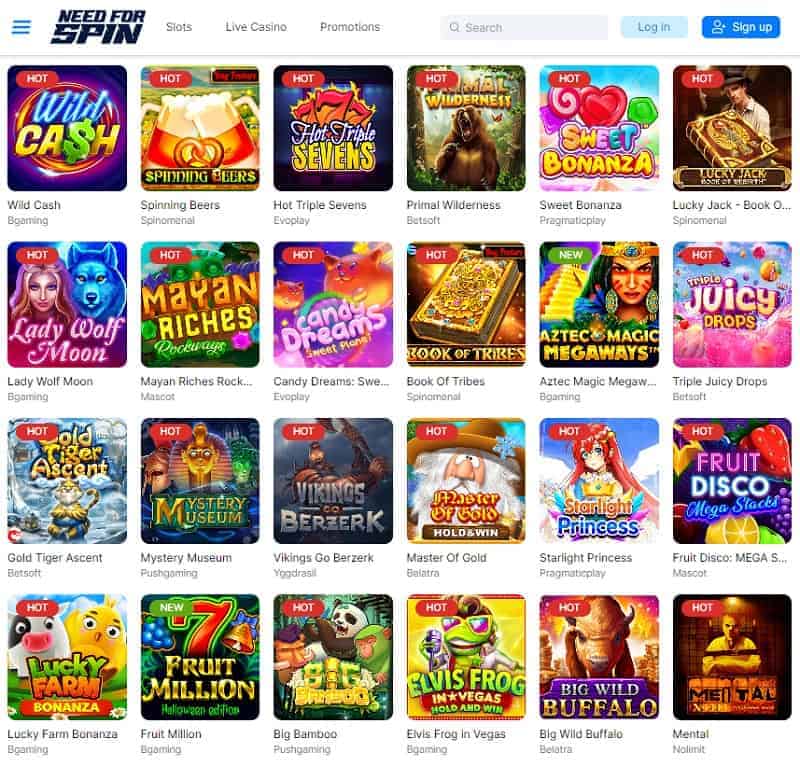Open Hot Triple Sevens game image
The width and height of the screenshot is (800, 766).
coord(333,128)
